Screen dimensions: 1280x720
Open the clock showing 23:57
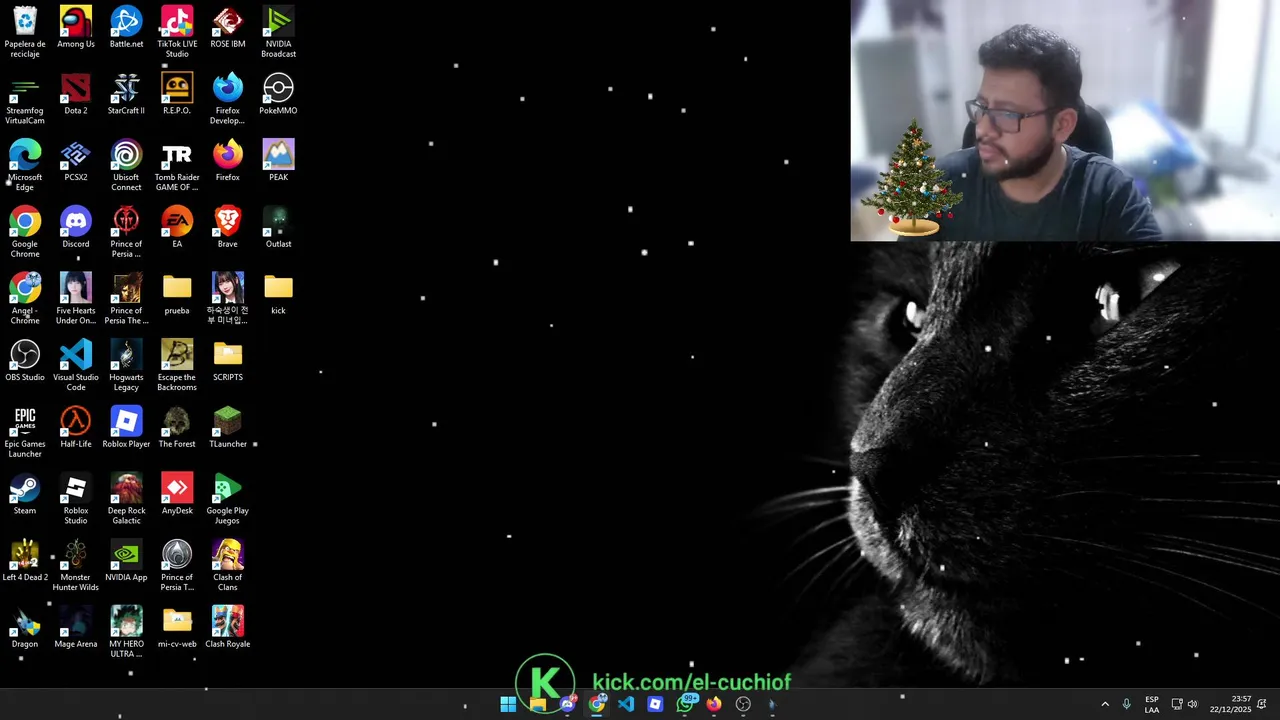point(1230,704)
